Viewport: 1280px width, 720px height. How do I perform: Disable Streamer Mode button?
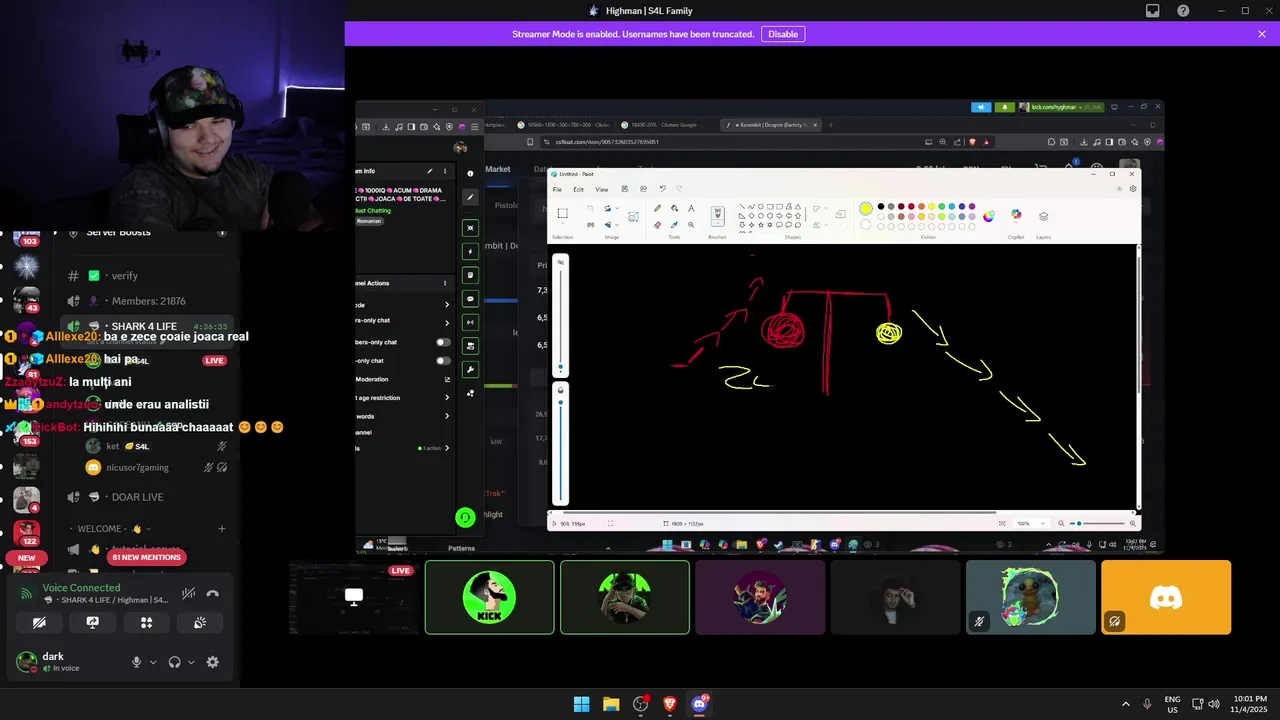[x=783, y=34]
